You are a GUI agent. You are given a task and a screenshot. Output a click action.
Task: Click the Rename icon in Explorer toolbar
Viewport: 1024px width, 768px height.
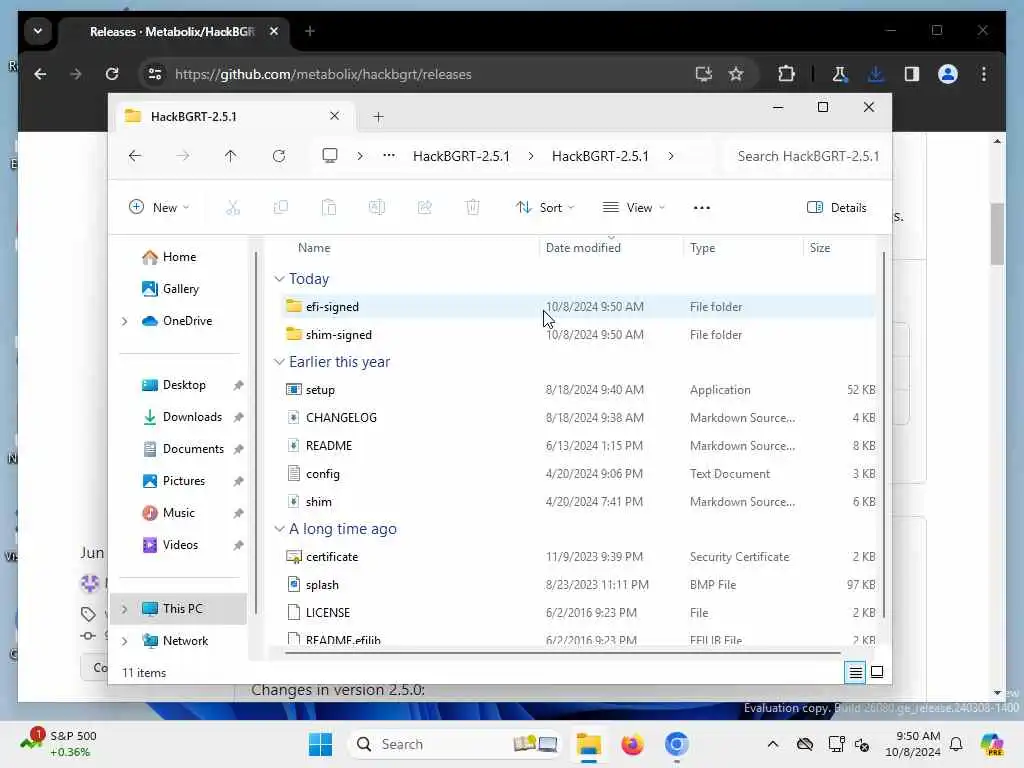tap(377, 208)
